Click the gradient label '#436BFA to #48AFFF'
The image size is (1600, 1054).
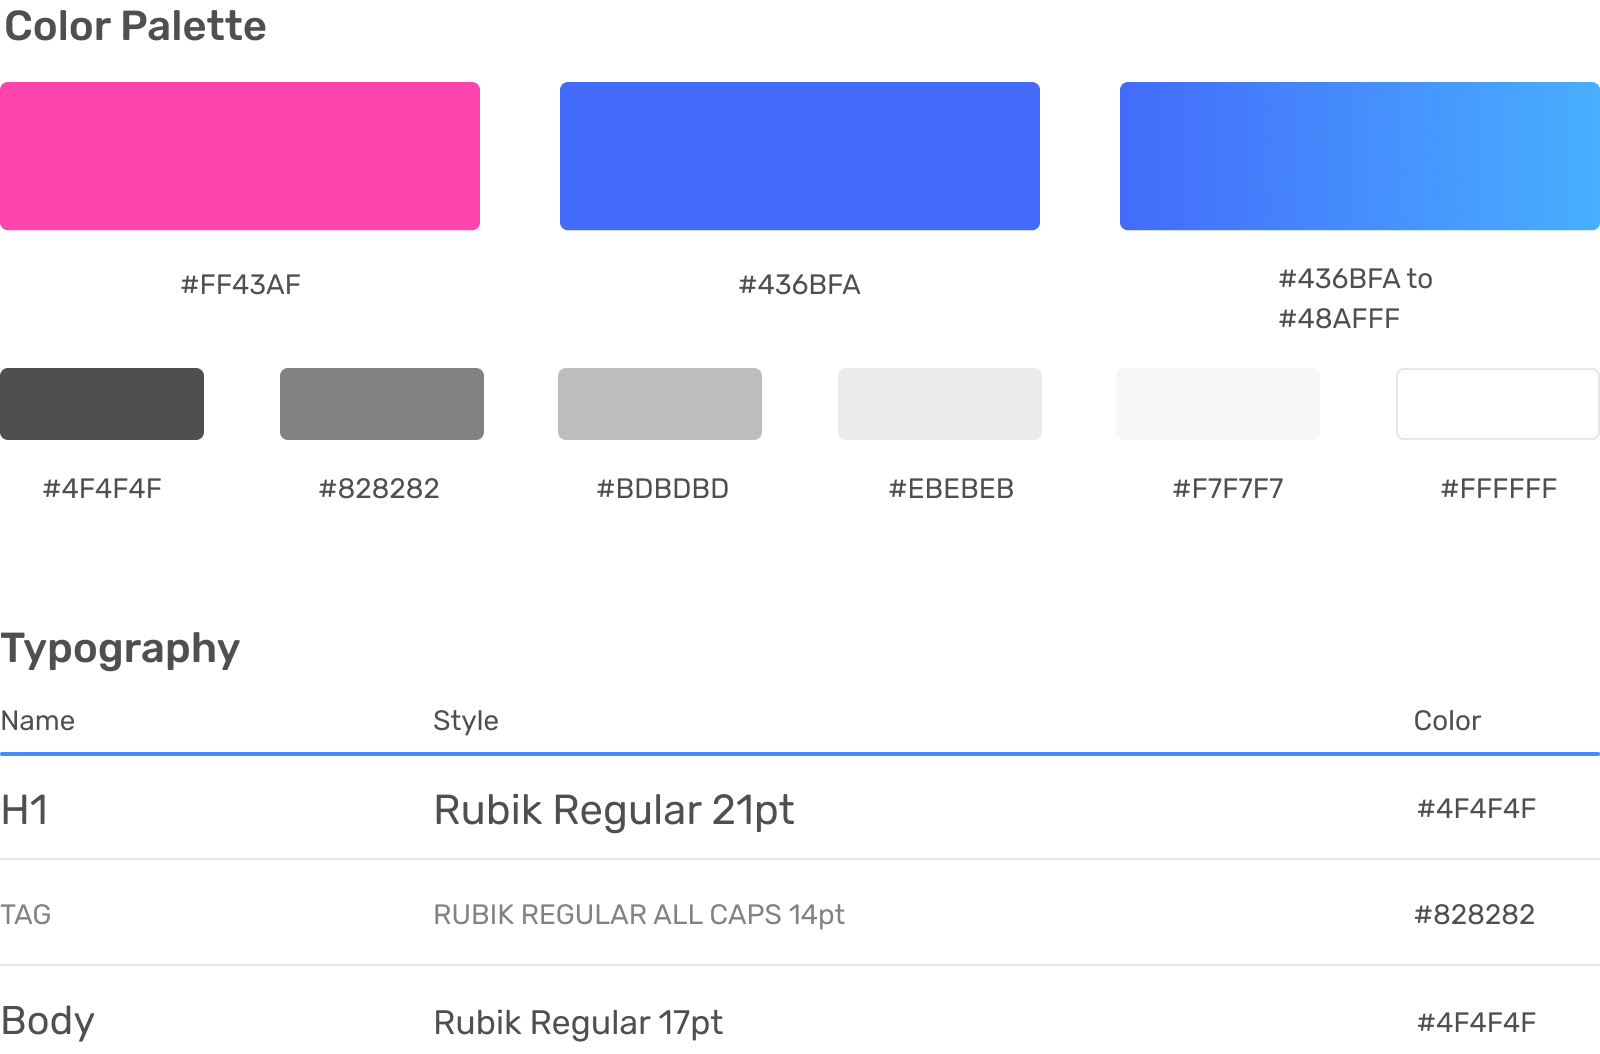click(1355, 298)
